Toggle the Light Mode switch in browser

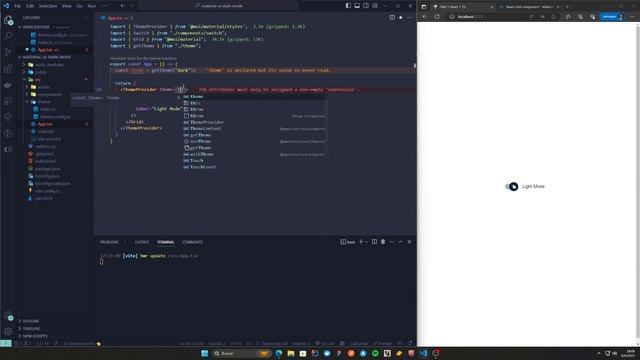512,187
